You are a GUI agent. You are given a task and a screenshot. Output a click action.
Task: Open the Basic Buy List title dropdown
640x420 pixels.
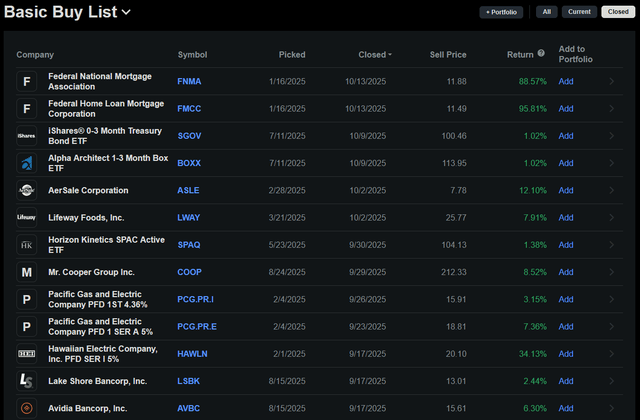(x=124, y=13)
